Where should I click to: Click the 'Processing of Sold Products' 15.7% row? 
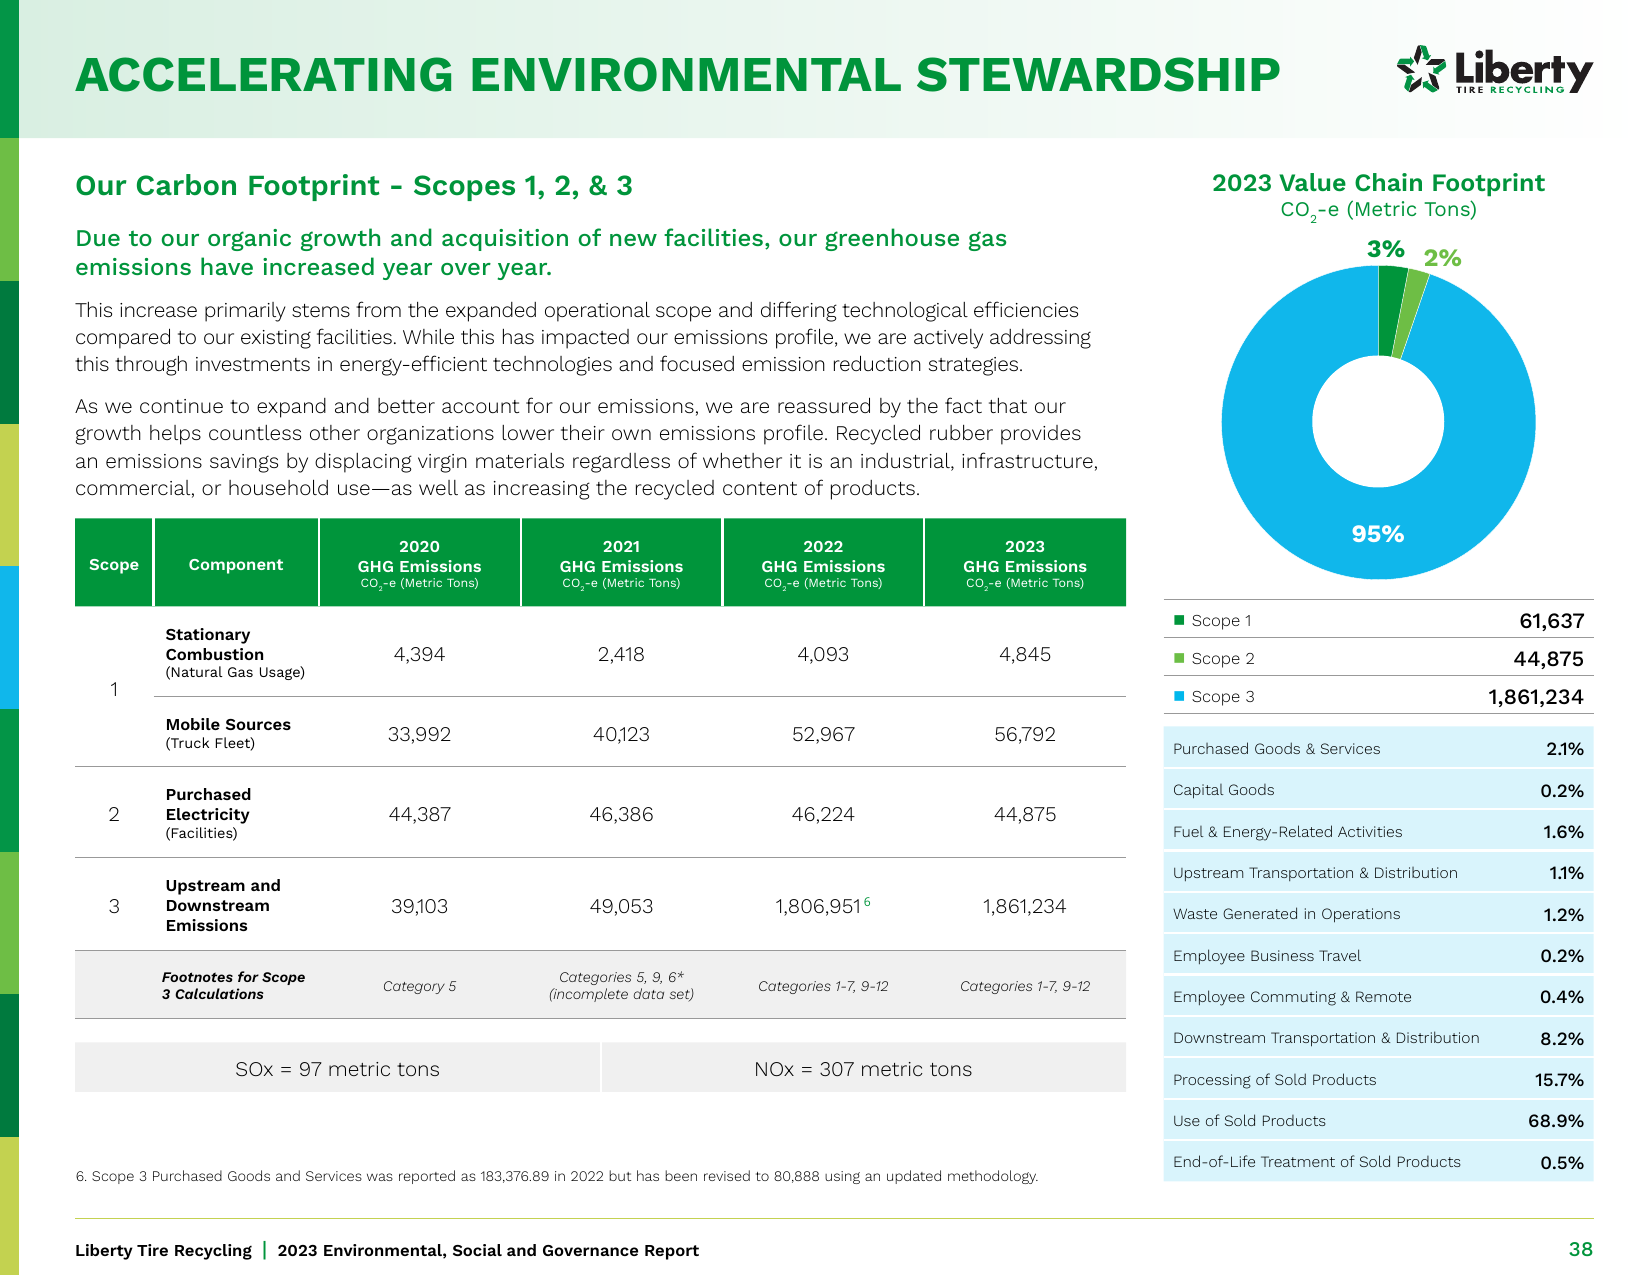click(1378, 1079)
